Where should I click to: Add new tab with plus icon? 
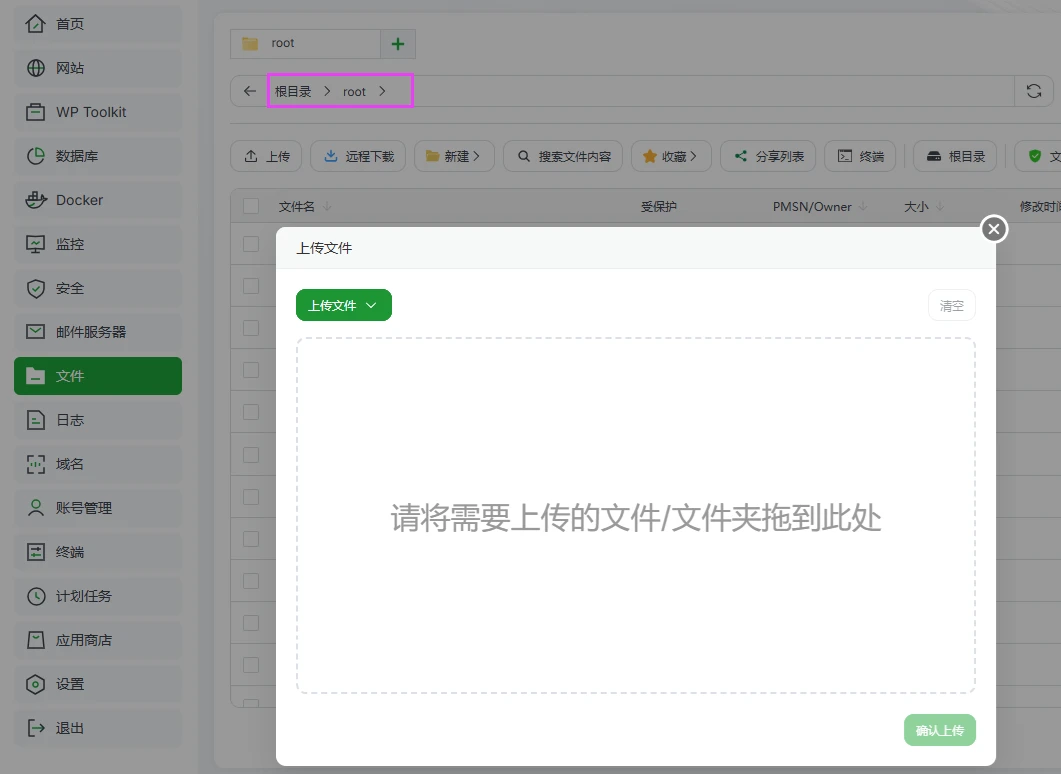click(398, 44)
